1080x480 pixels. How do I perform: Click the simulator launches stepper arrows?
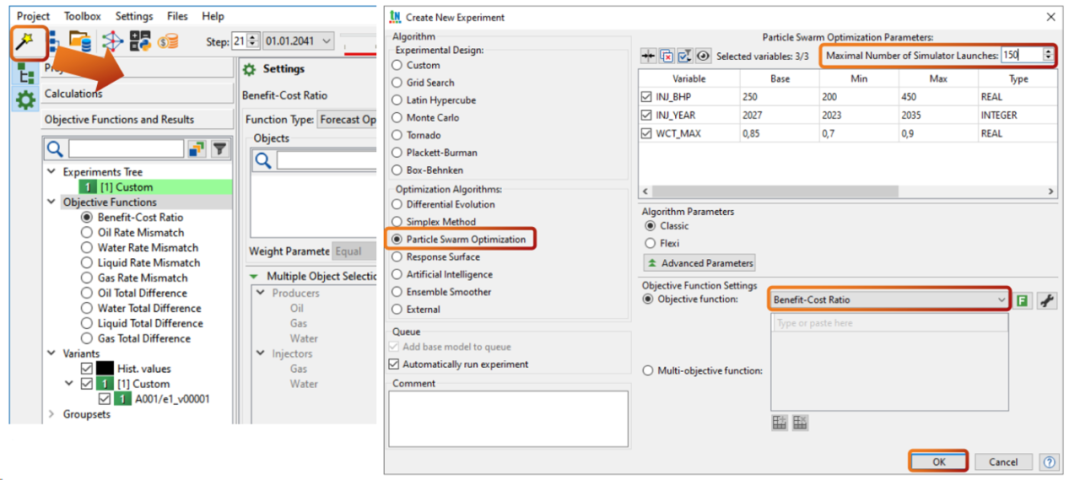tap(1048, 55)
